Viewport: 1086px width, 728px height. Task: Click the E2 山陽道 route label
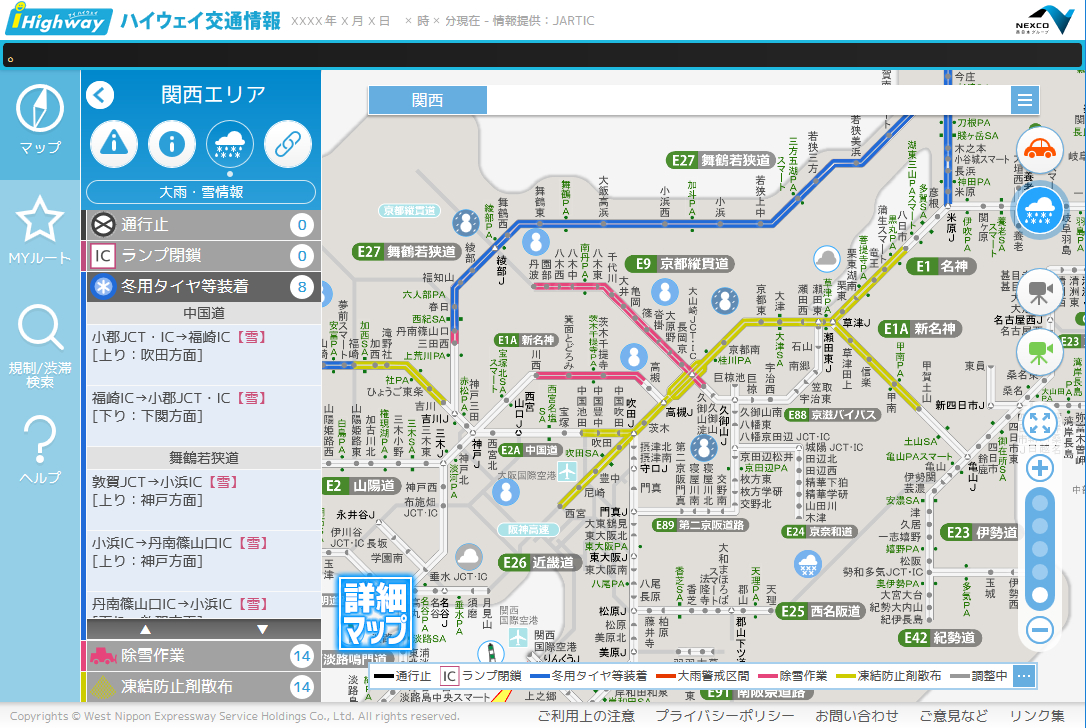click(361, 486)
